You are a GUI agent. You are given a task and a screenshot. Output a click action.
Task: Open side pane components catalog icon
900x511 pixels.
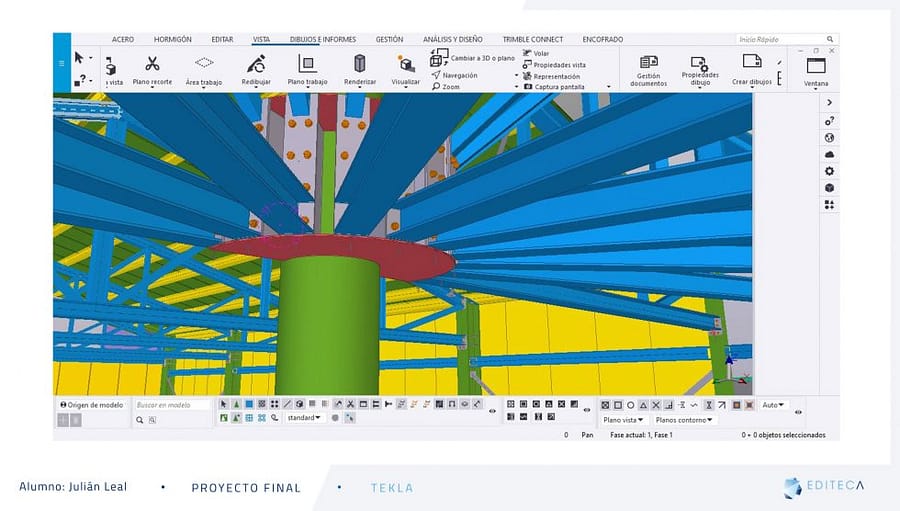(x=829, y=204)
